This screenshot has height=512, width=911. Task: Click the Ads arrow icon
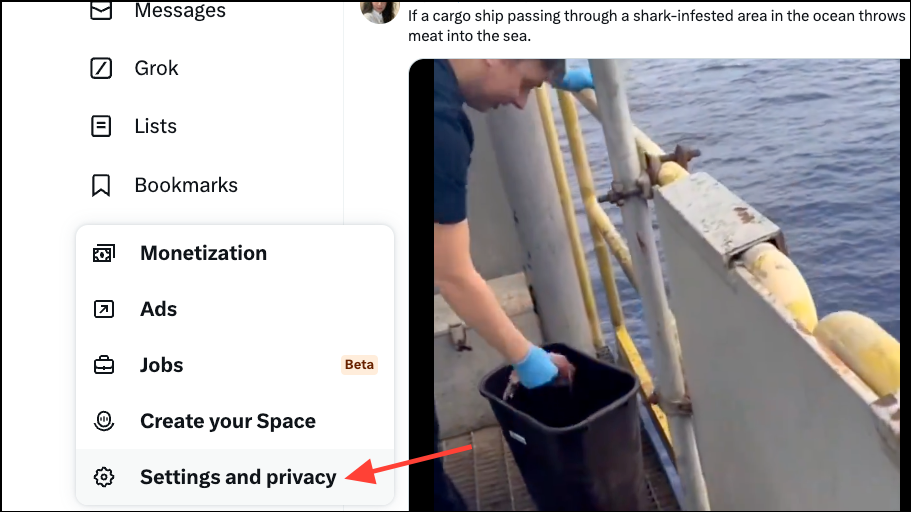tap(104, 309)
